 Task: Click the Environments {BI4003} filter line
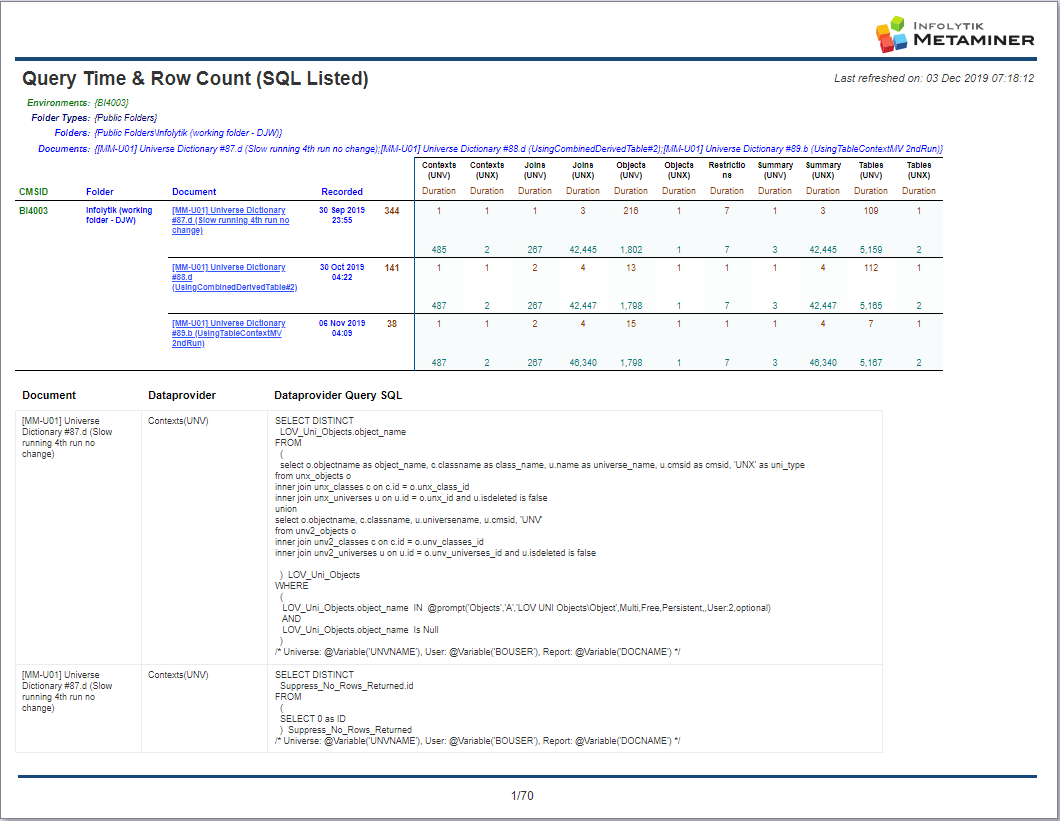click(78, 103)
